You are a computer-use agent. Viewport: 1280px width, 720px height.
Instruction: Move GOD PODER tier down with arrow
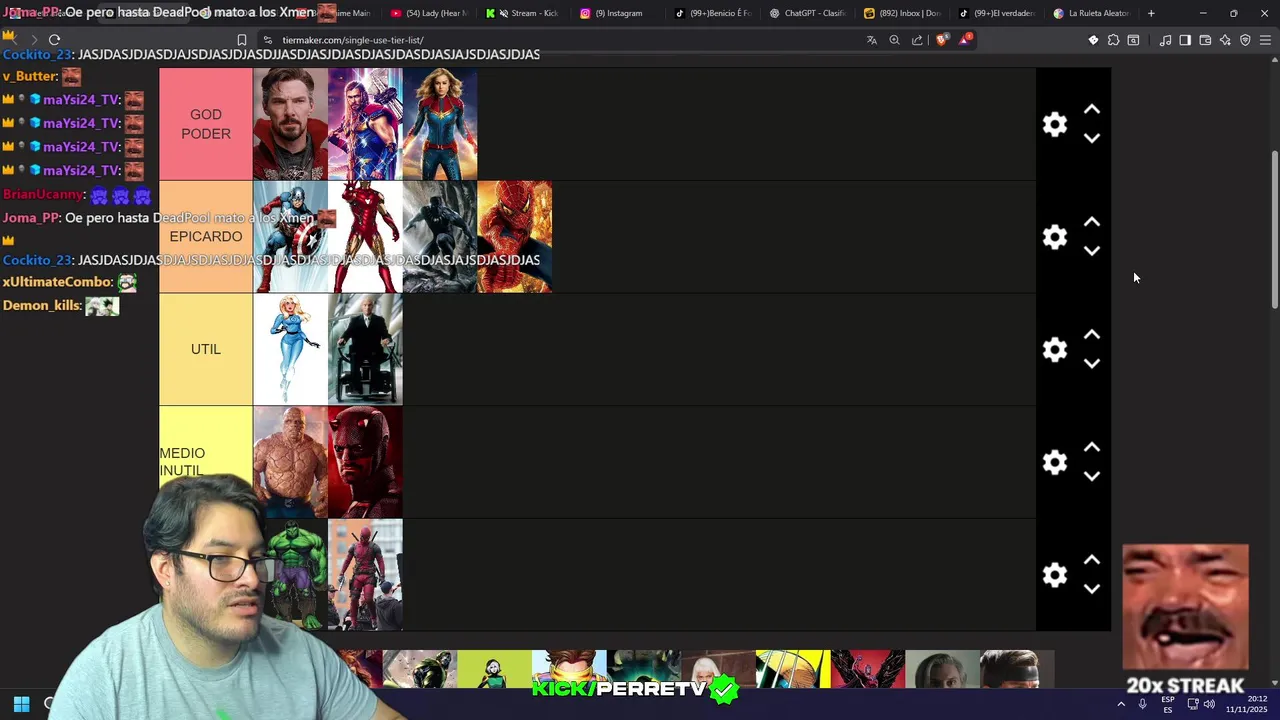click(x=1092, y=138)
